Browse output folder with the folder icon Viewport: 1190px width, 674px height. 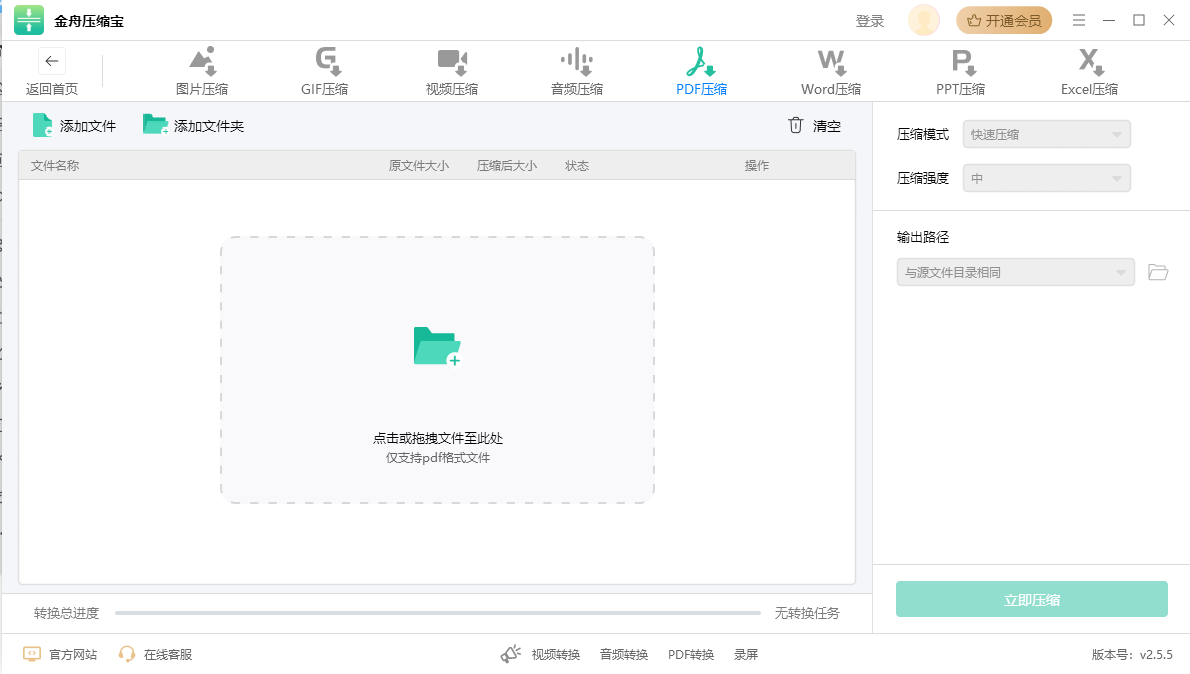1158,272
